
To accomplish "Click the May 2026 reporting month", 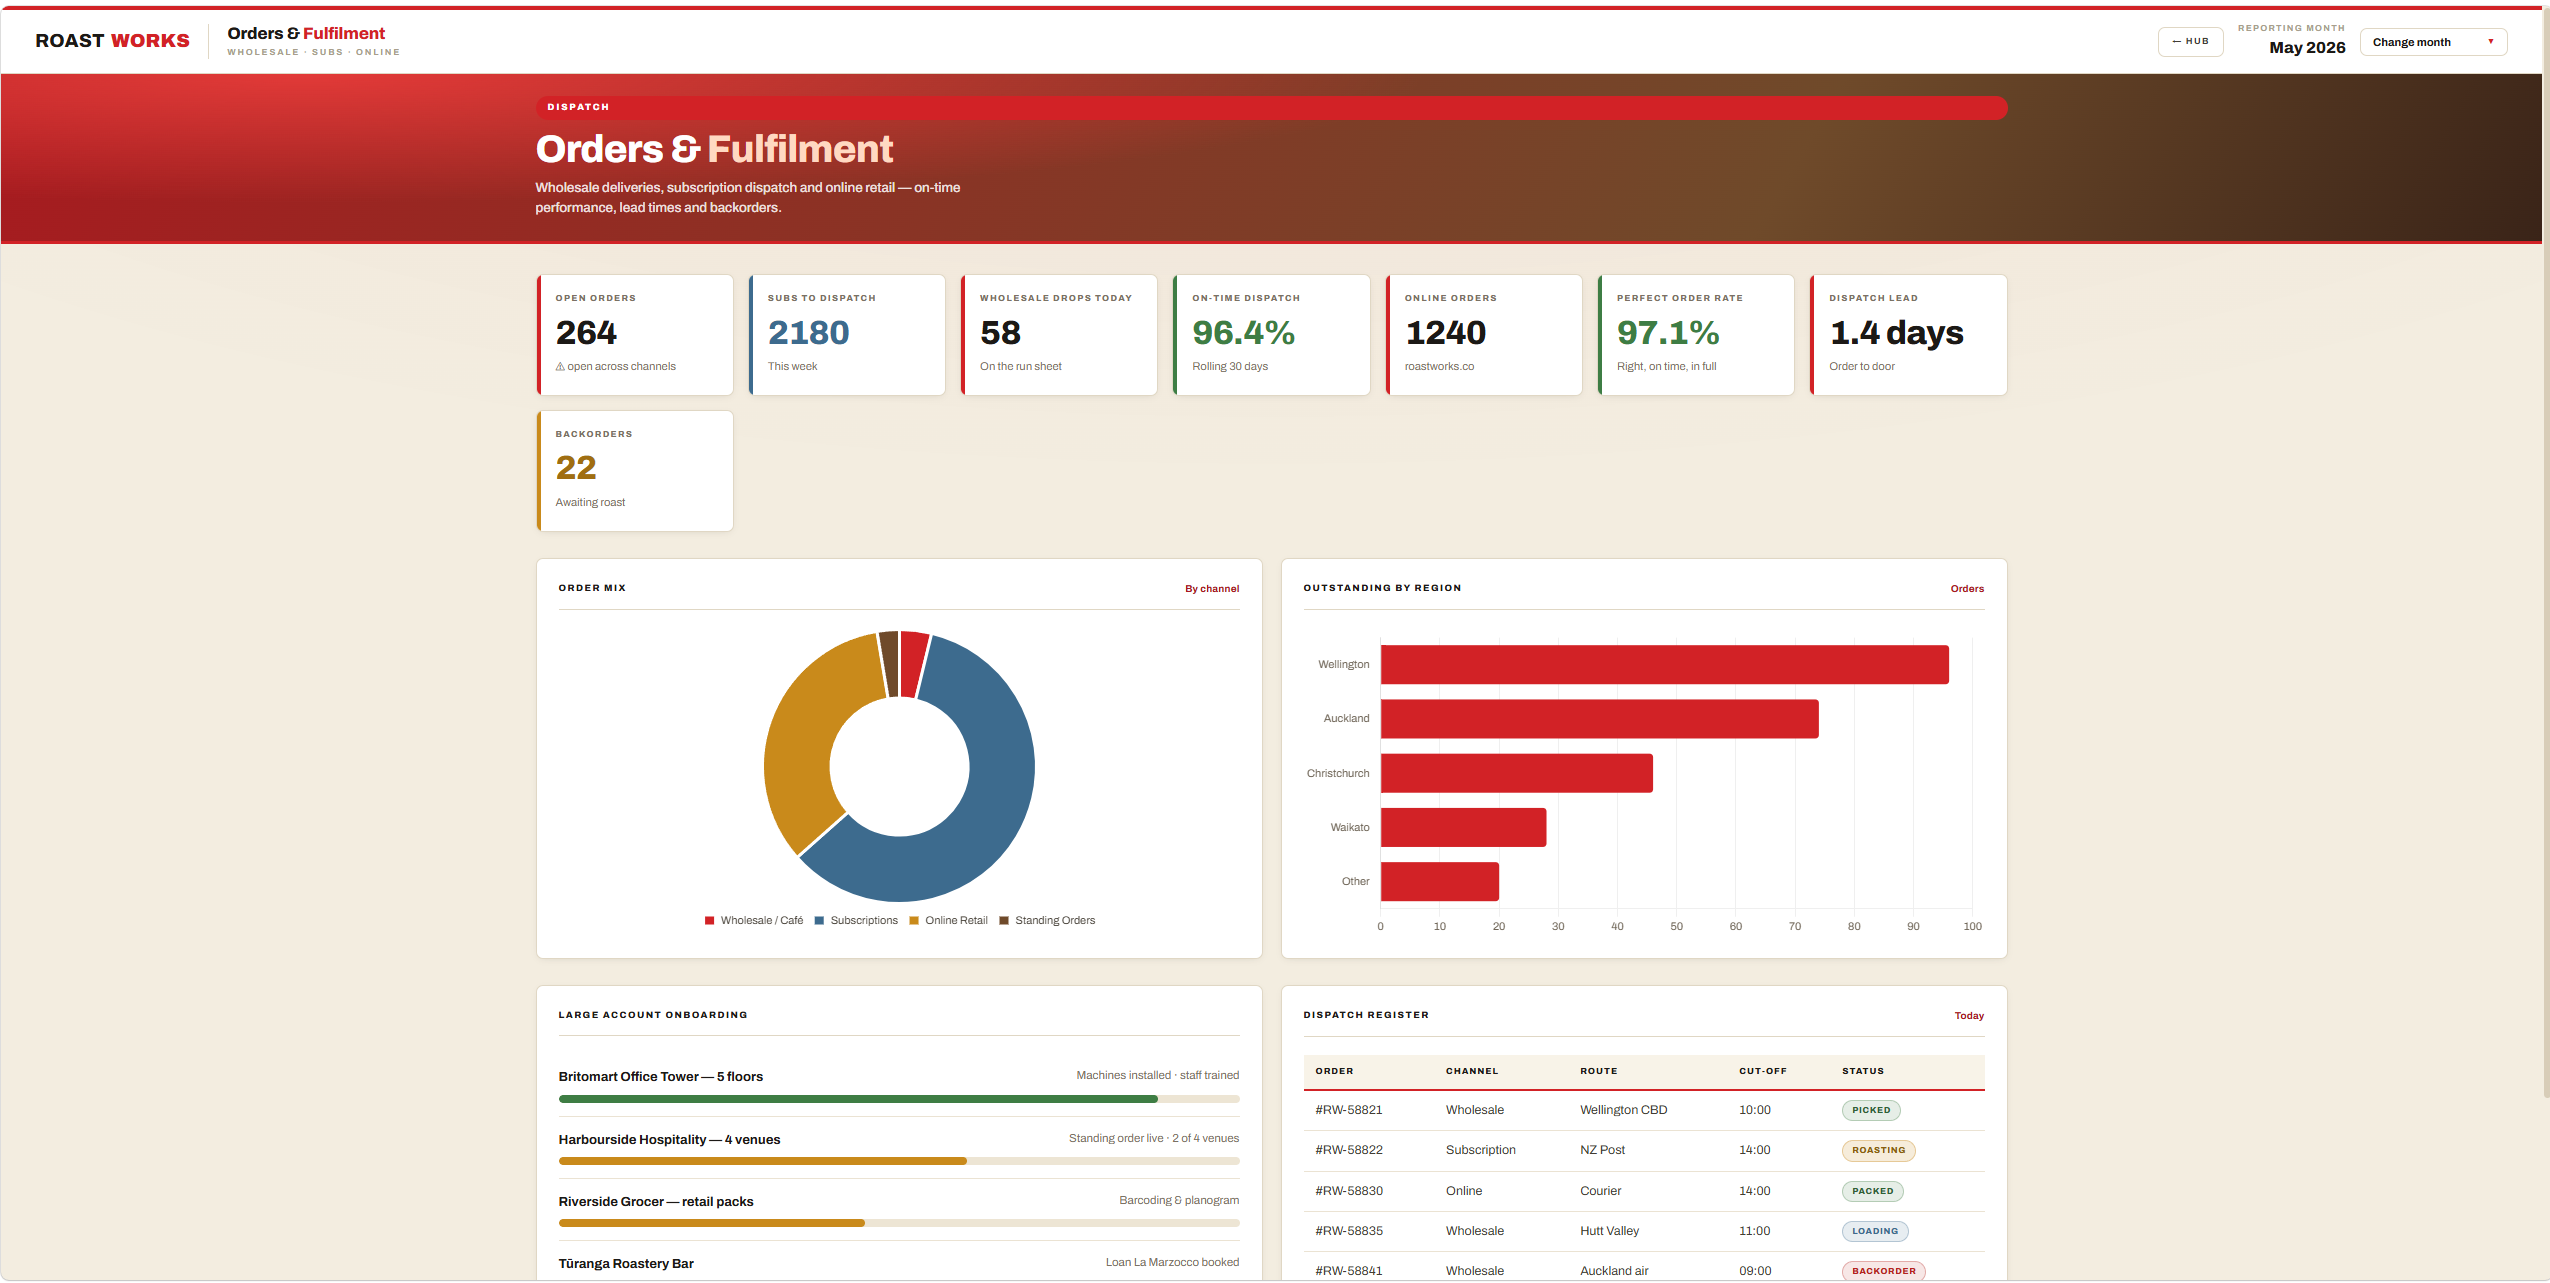I will click(x=2306, y=47).
